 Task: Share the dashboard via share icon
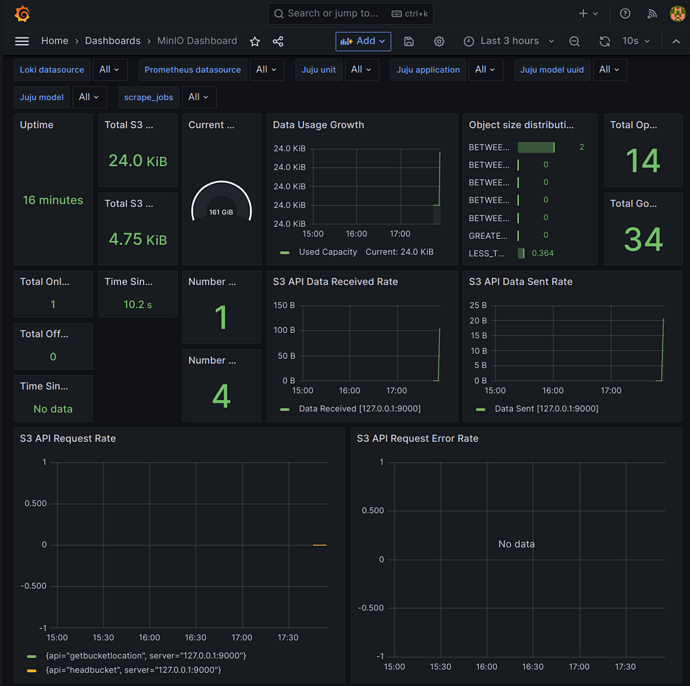click(x=278, y=41)
